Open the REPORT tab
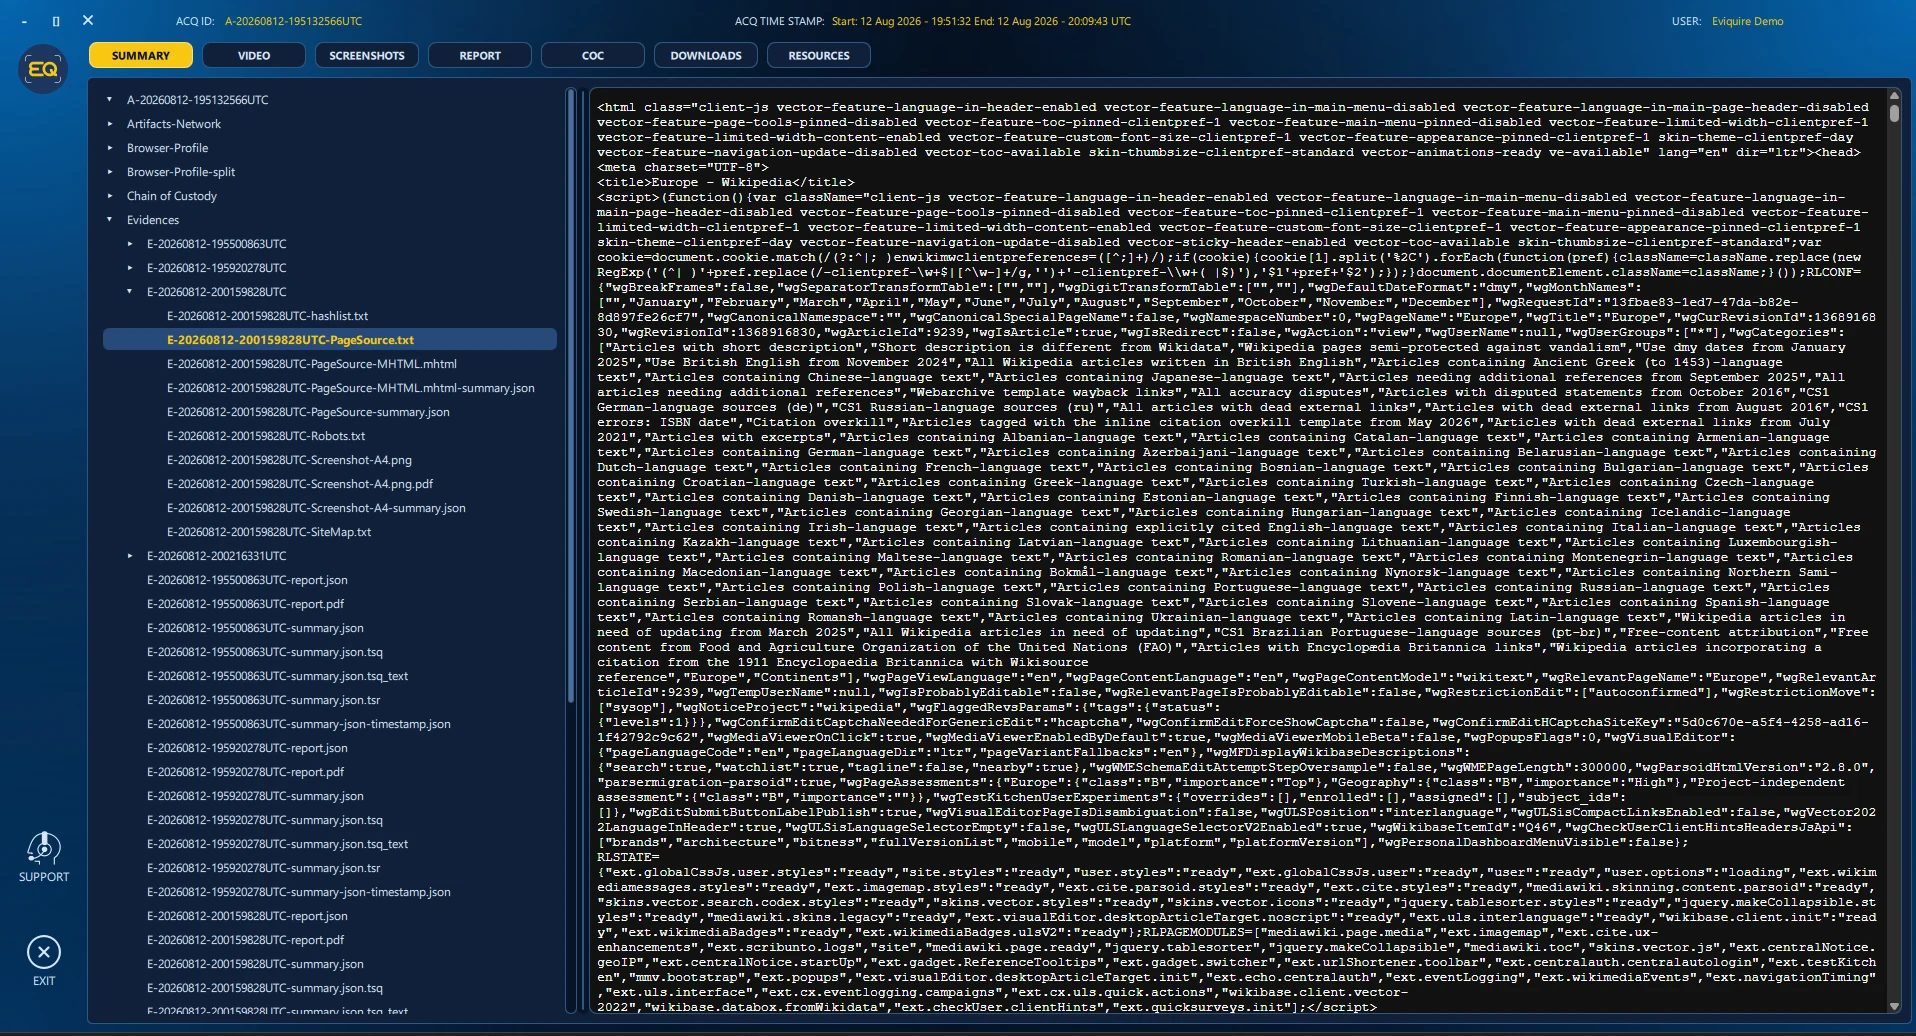This screenshot has width=1916, height=1036. [480, 56]
